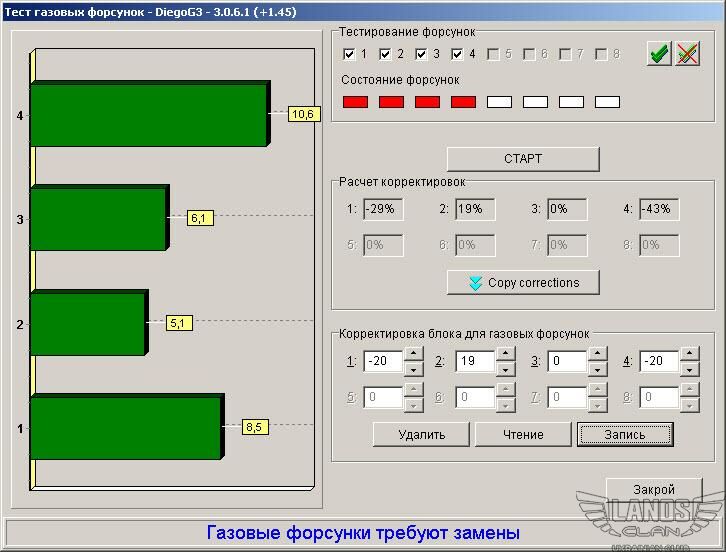Increase injector 1 correction with up arrow
The width and height of the screenshot is (726, 552).
pyautogui.click(x=413, y=354)
